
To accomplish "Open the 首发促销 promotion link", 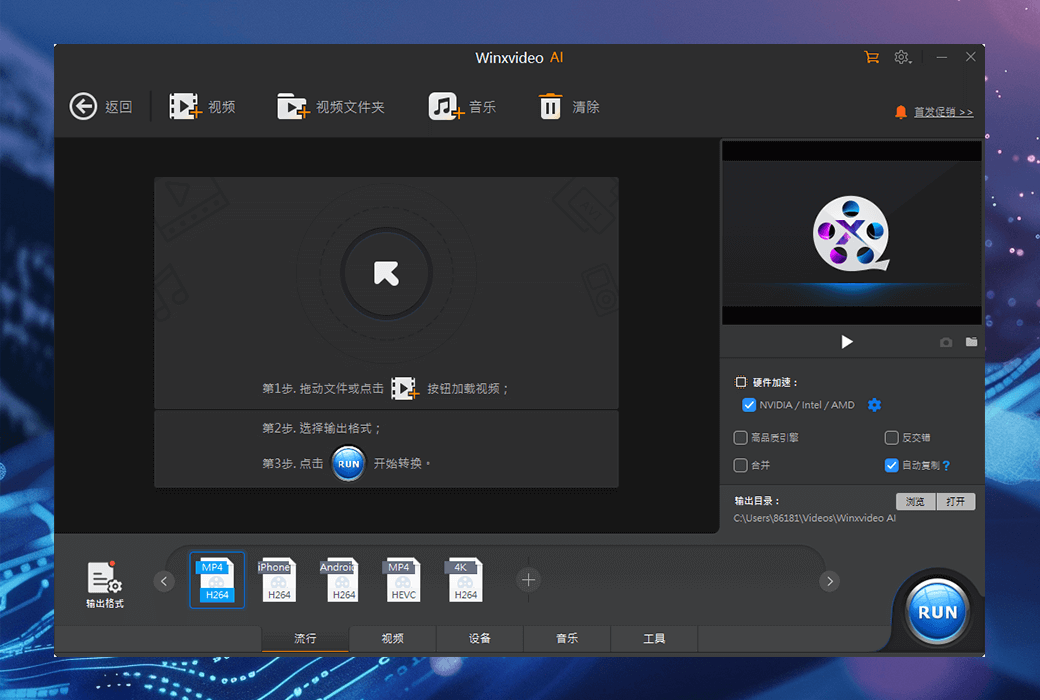I will tap(943, 112).
